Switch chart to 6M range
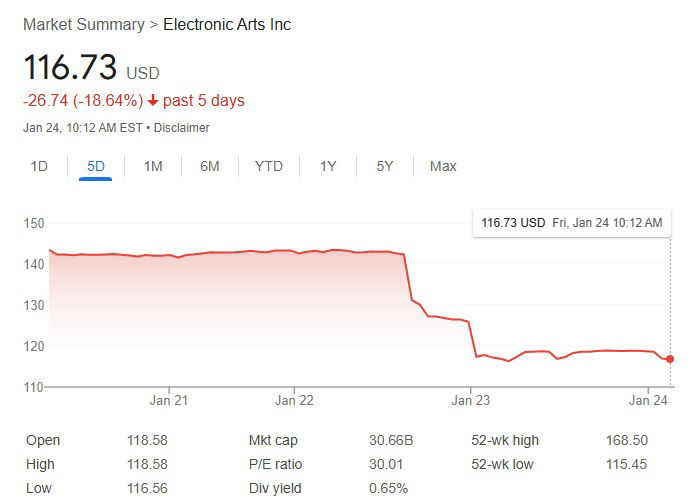The width and height of the screenshot is (691, 502). [210, 166]
